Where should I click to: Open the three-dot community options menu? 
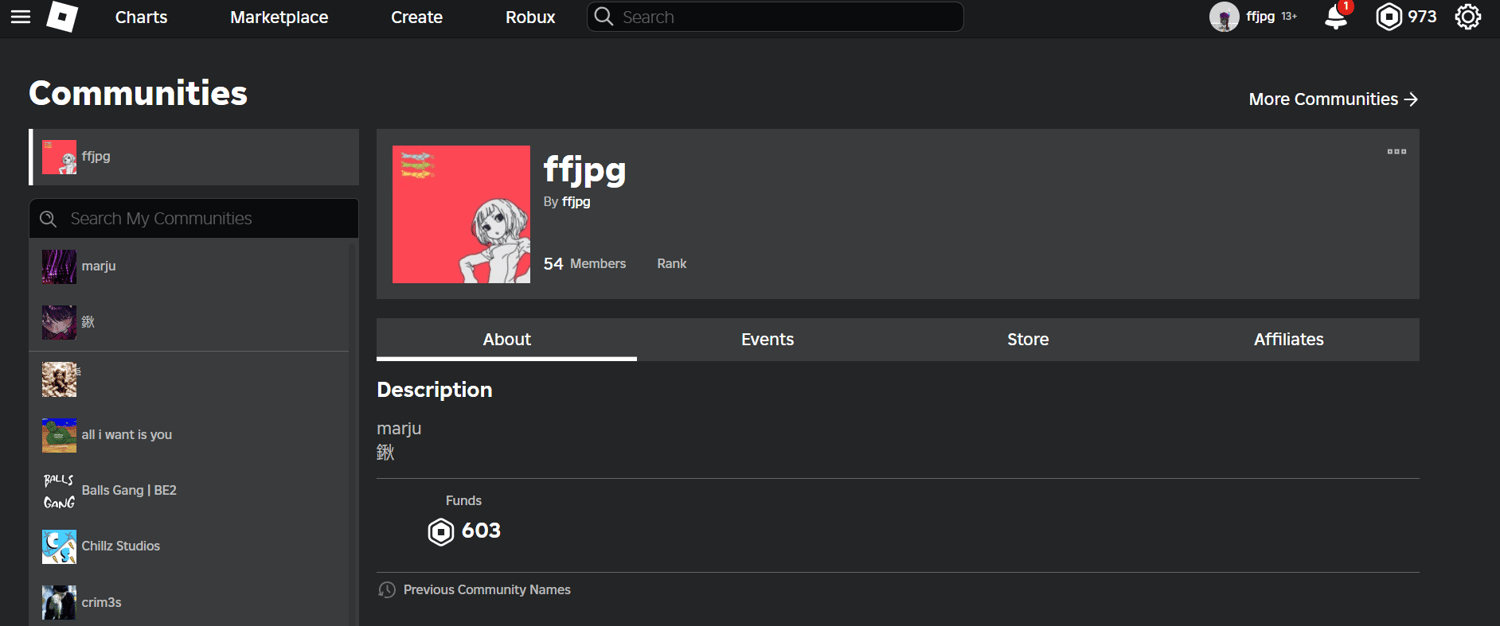(x=1397, y=152)
